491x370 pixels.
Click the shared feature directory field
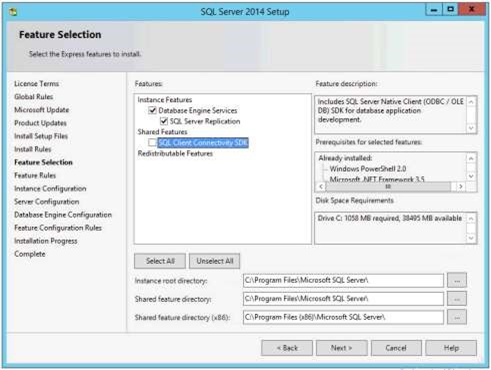pyautogui.click(x=343, y=299)
